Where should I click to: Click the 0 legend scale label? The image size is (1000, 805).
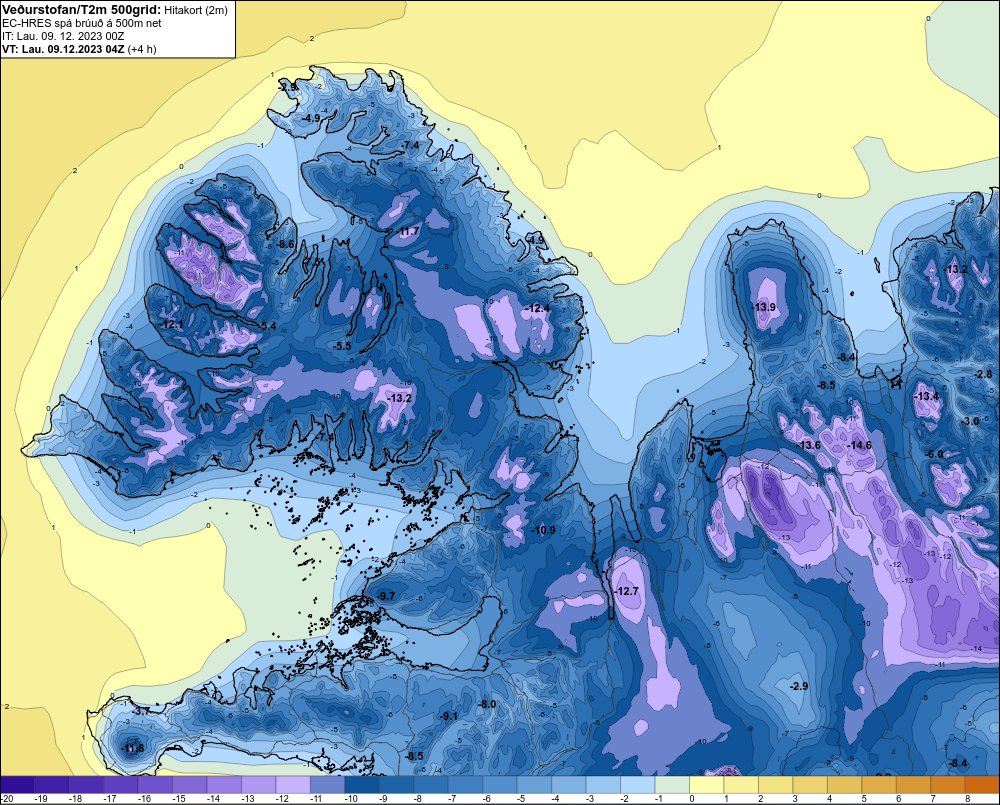(692, 799)
